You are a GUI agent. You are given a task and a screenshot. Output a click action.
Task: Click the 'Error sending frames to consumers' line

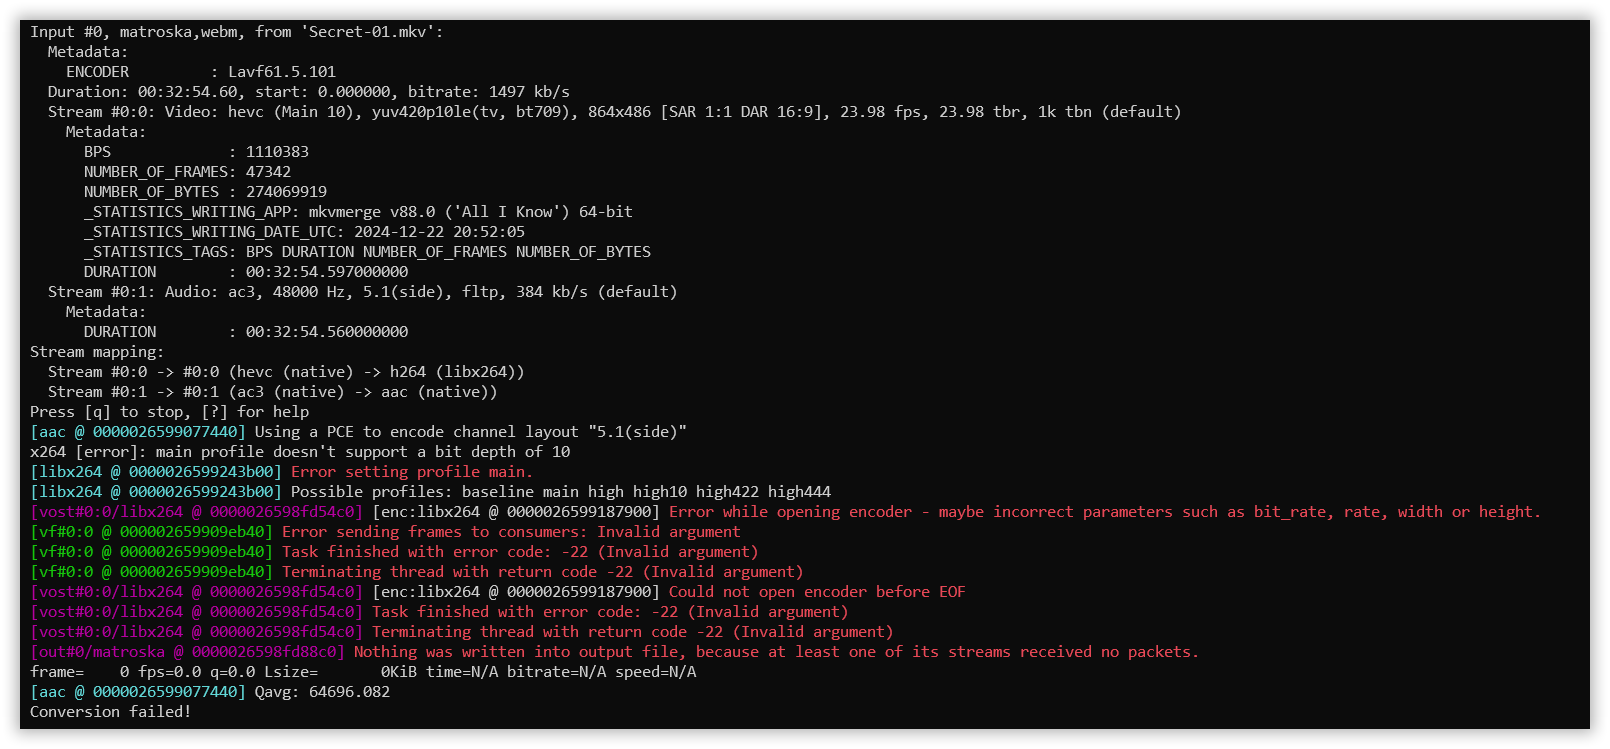pyautogui.click(x=385, y=532)
